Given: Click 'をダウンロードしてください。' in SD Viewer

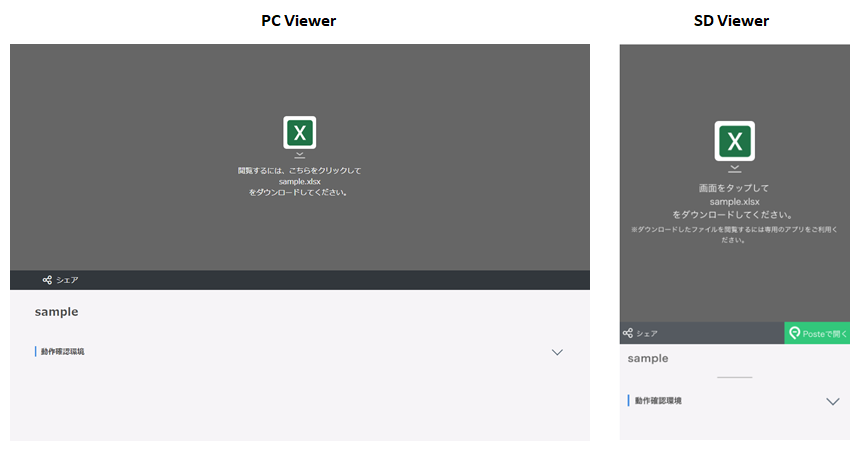Looking at the screenshot, I should pos(733,215).
